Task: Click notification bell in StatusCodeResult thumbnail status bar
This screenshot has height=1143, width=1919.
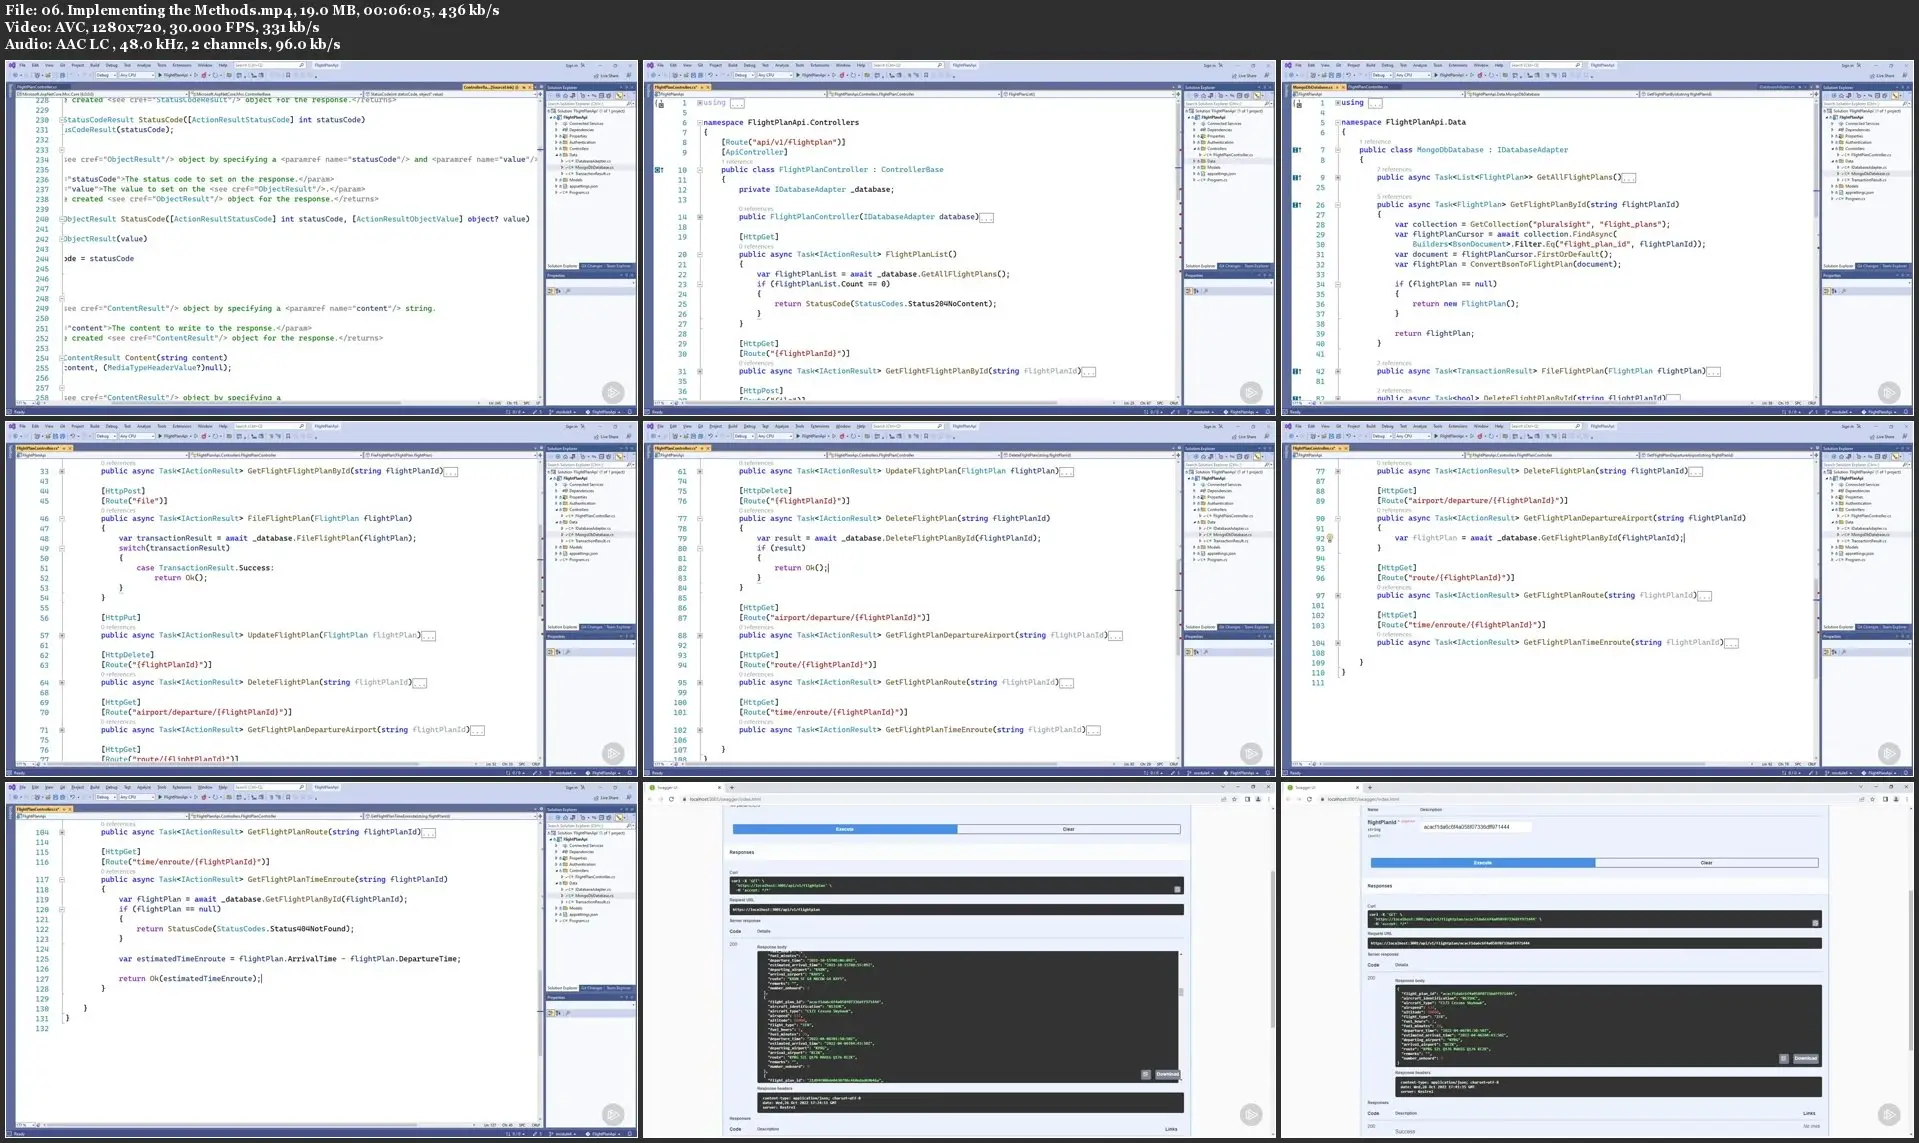Action: (x=629, y=412)
